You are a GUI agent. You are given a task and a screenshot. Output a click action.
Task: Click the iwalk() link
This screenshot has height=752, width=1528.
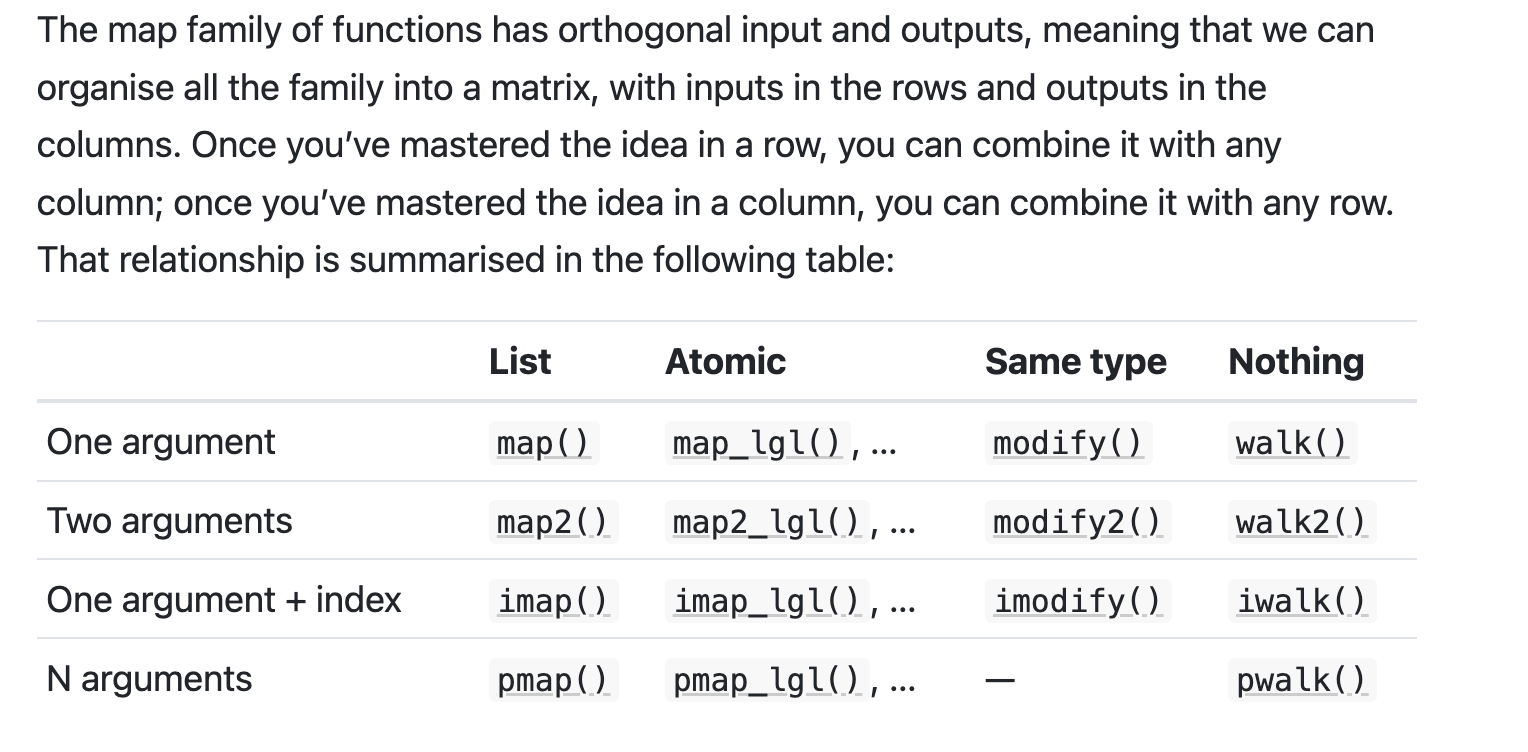(1301, 601)
